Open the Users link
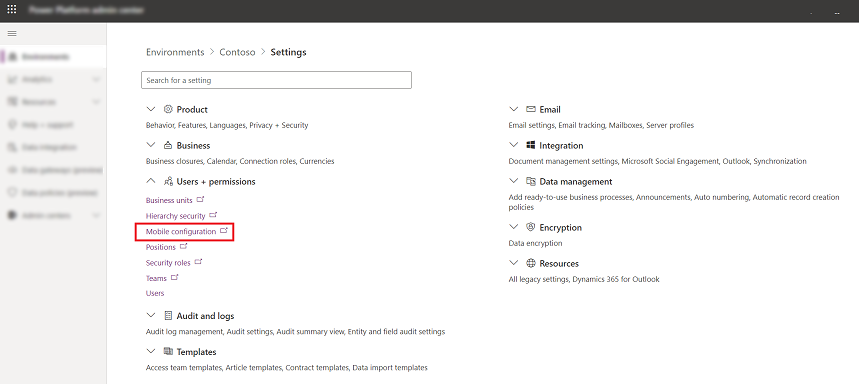859x384 pixels. pyautogui.click(x=155, y=293)
